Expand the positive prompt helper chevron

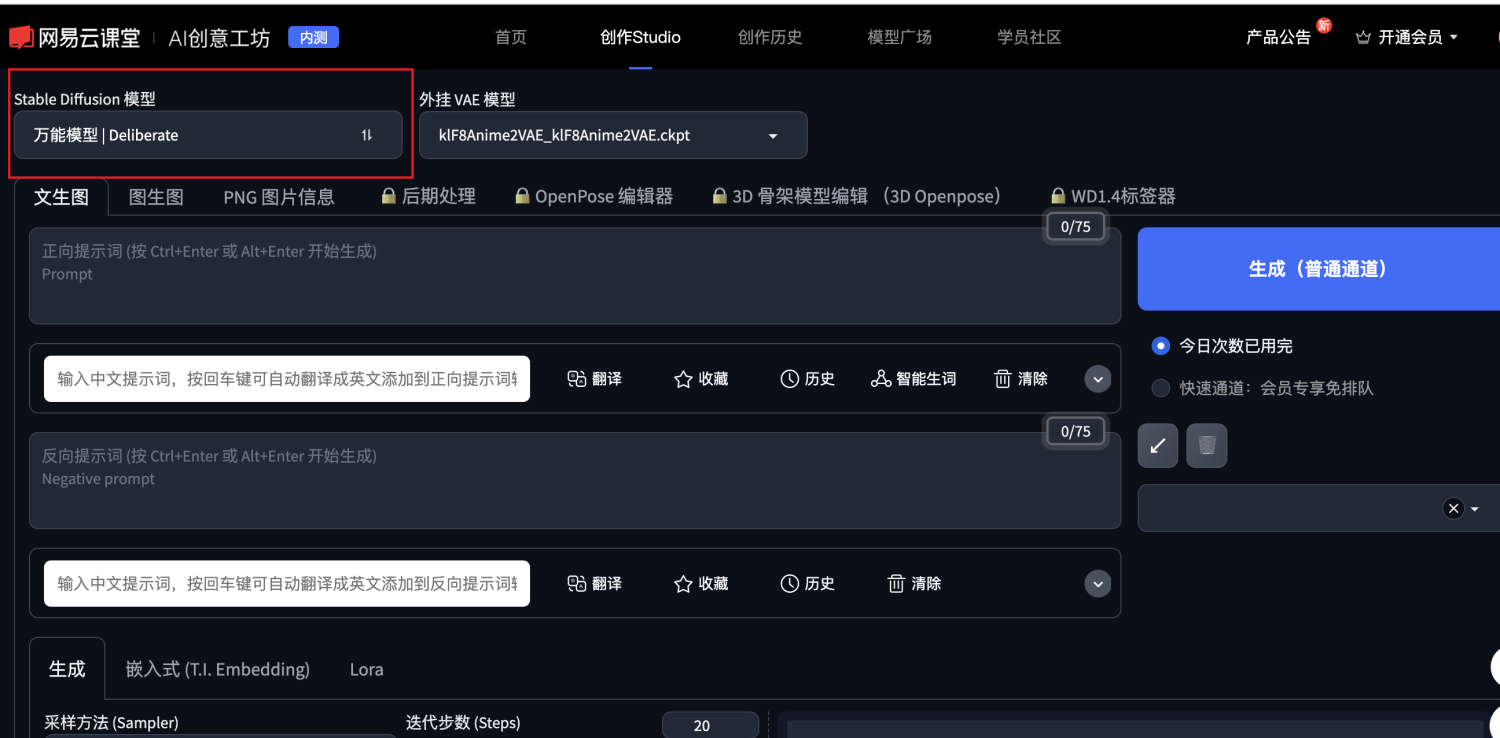(x=1098, y=379)
